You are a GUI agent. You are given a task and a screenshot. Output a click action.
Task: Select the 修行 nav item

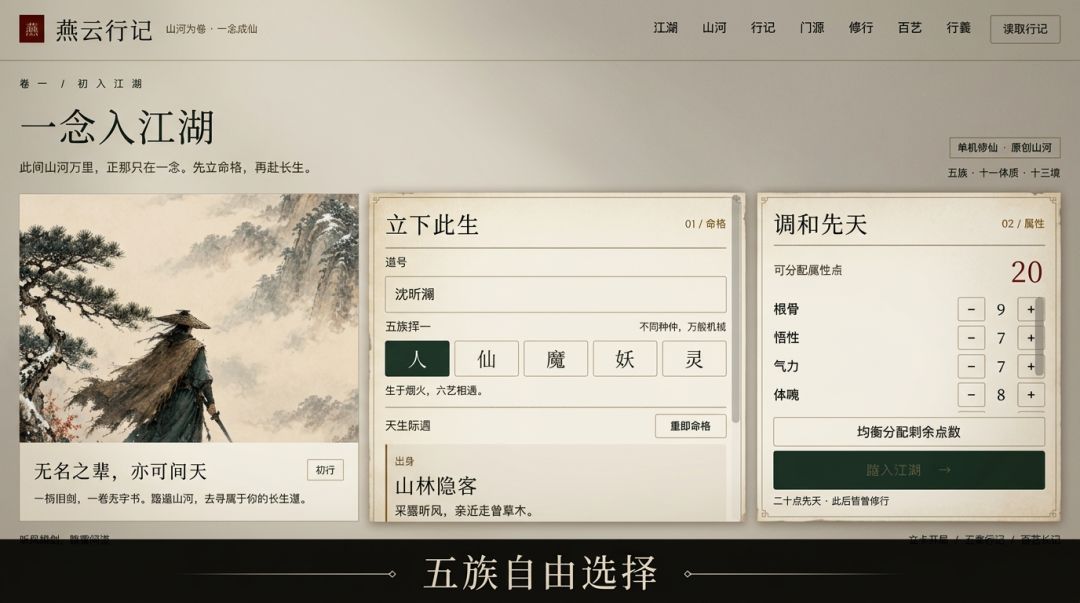click(861, 28)
